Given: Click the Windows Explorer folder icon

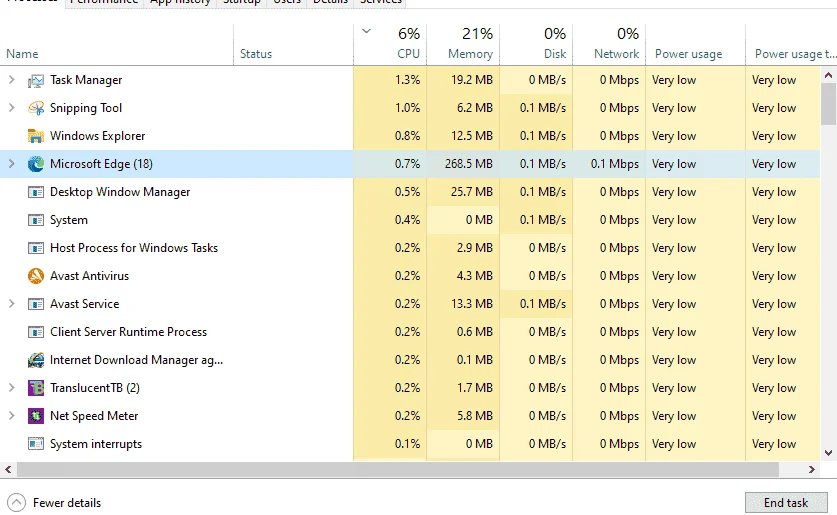Looking at the screenshot, I should click(36, 136).
